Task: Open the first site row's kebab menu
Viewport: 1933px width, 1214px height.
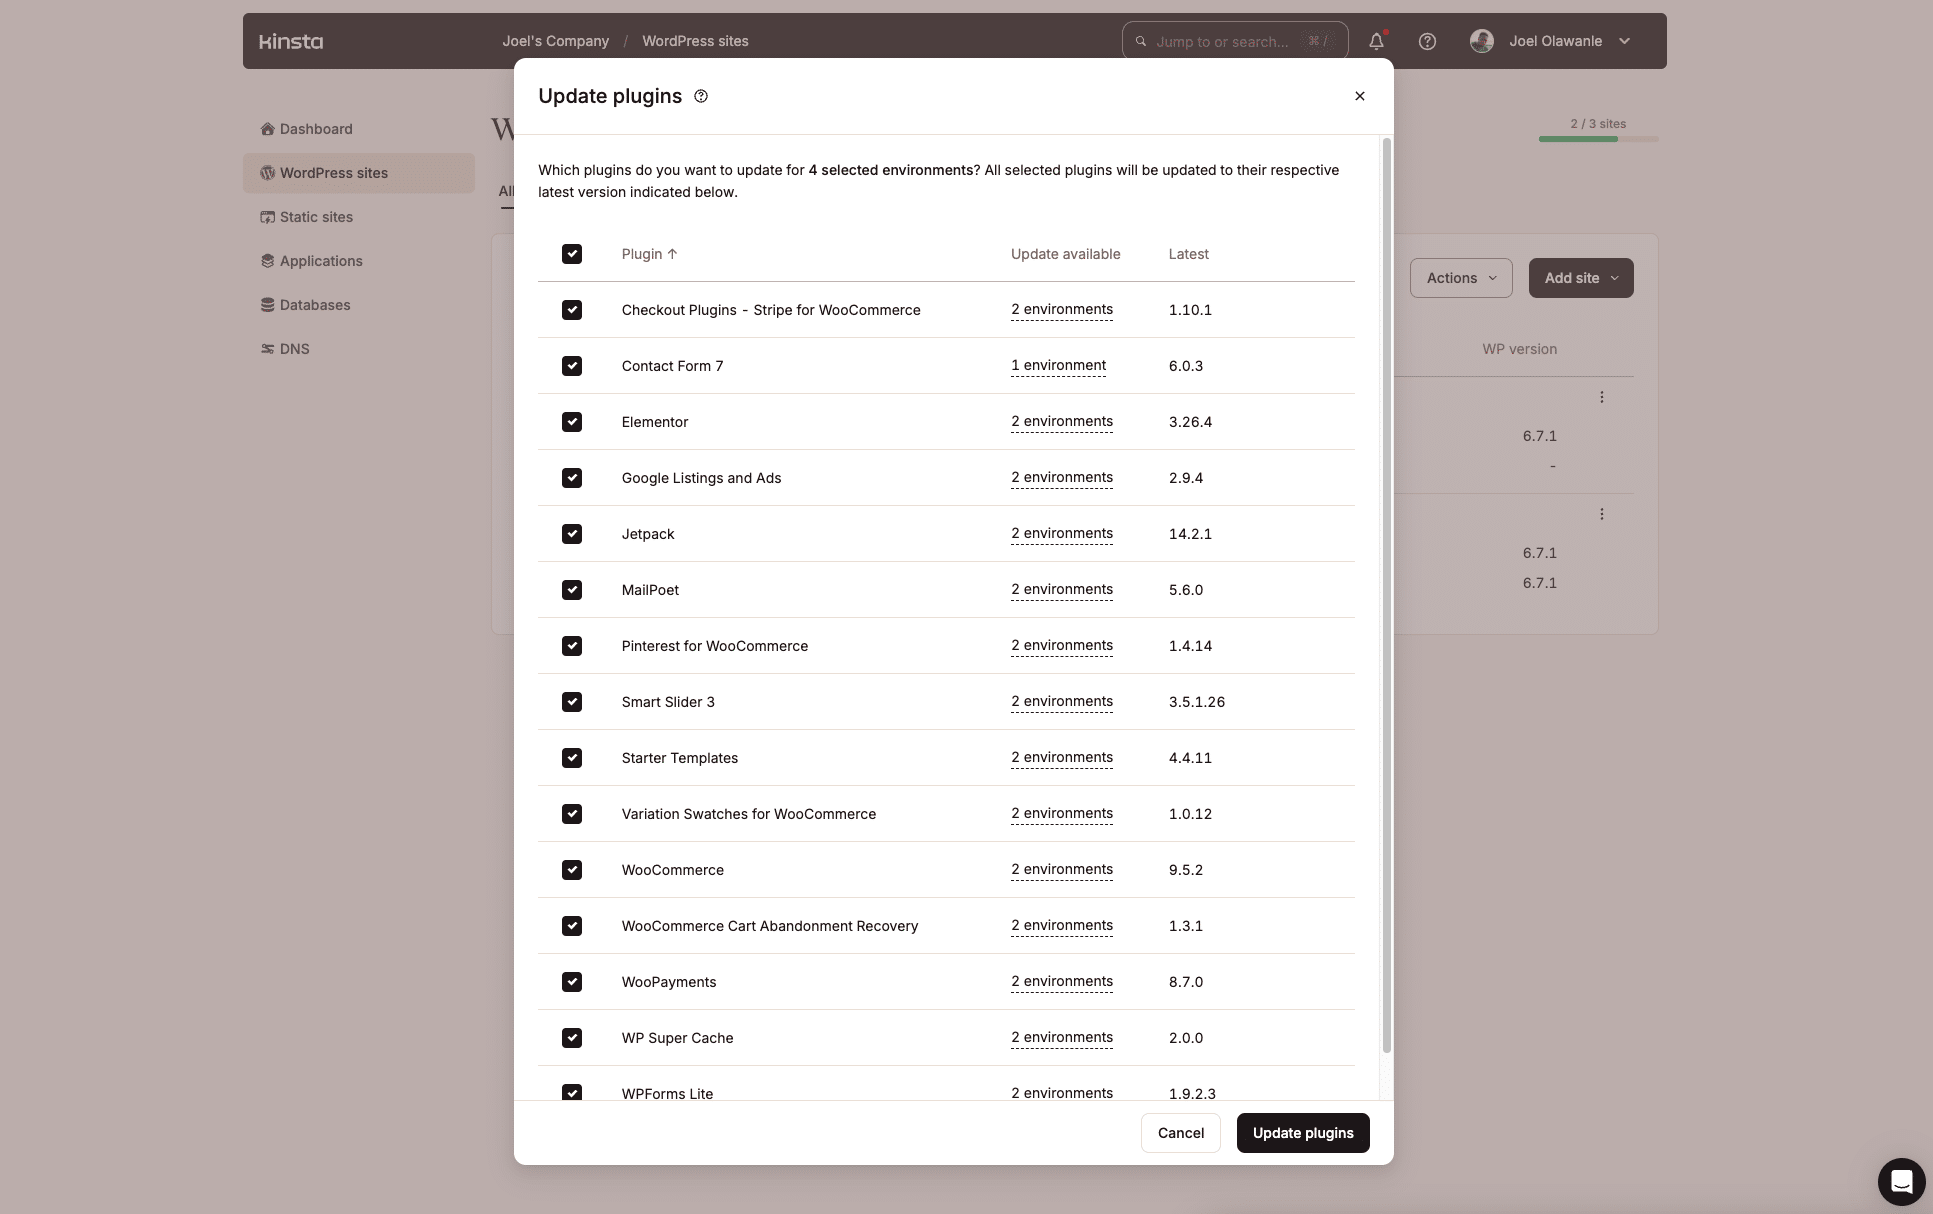Action: pyautogui.click(x=1601, y=397)
